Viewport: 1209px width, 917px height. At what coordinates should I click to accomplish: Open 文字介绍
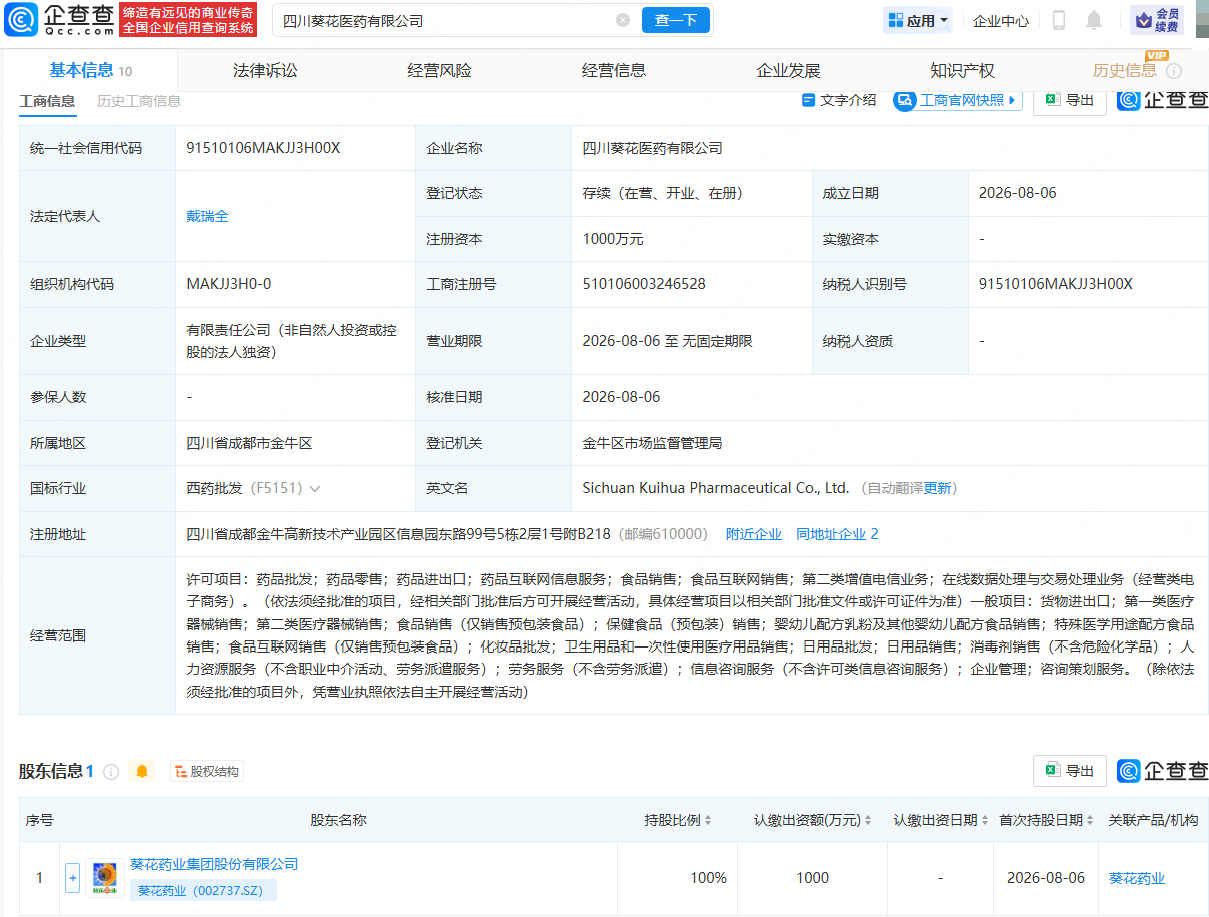pos(839,100)
